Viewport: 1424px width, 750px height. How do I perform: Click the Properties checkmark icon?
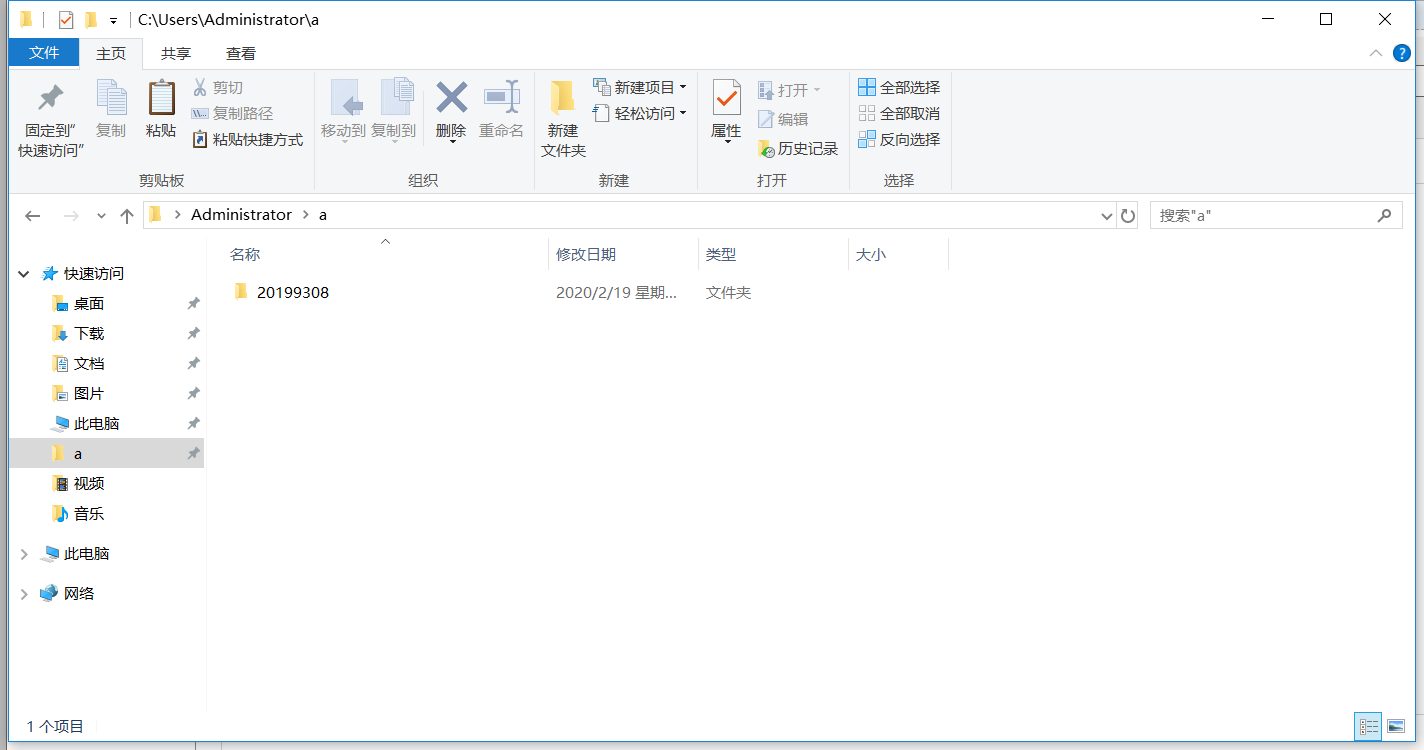[726, 98]
